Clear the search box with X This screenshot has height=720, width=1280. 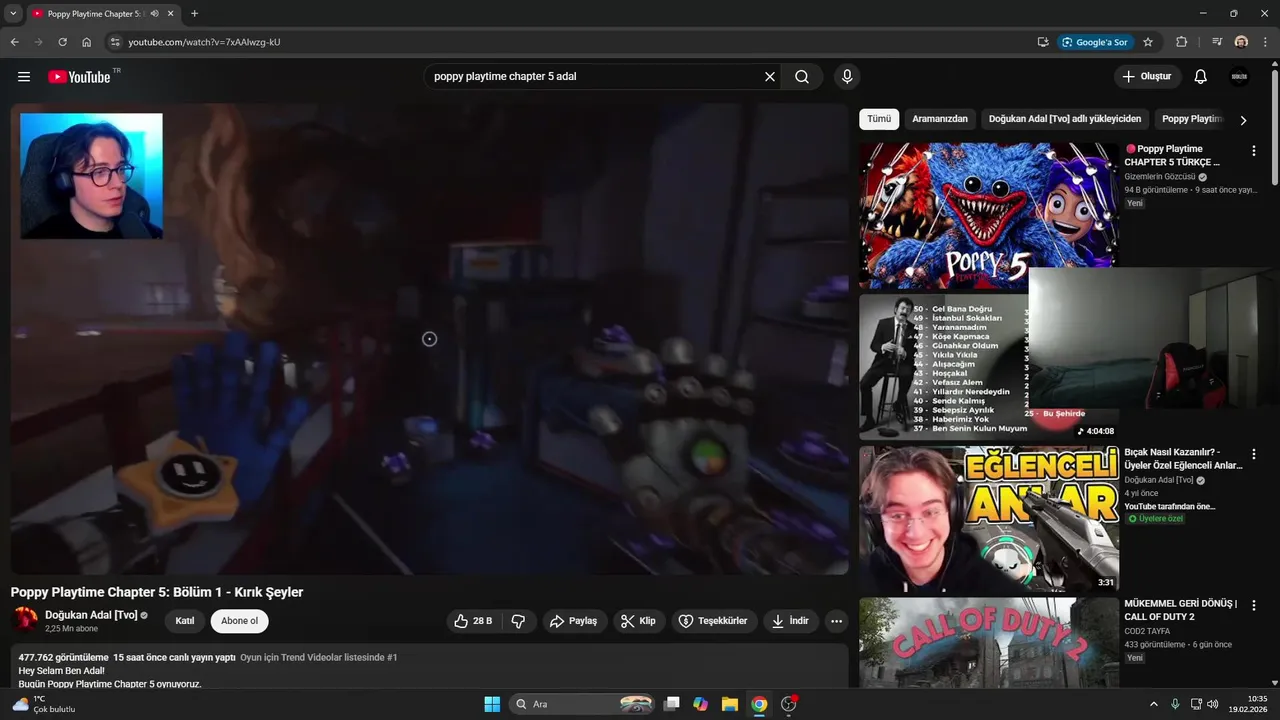770,77
